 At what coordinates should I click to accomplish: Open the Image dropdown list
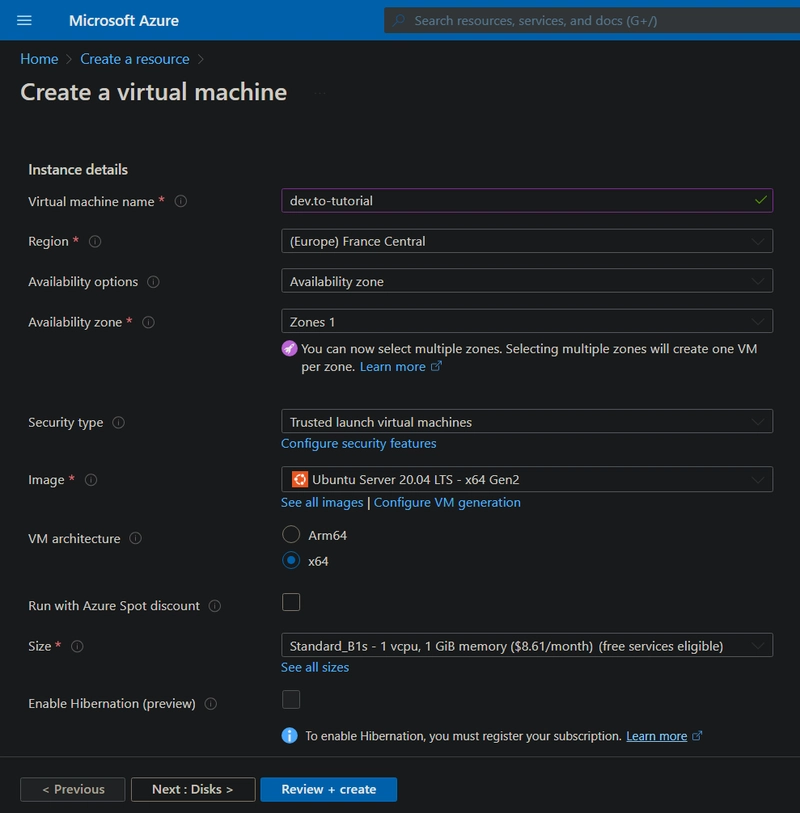[x=527, y=479]
